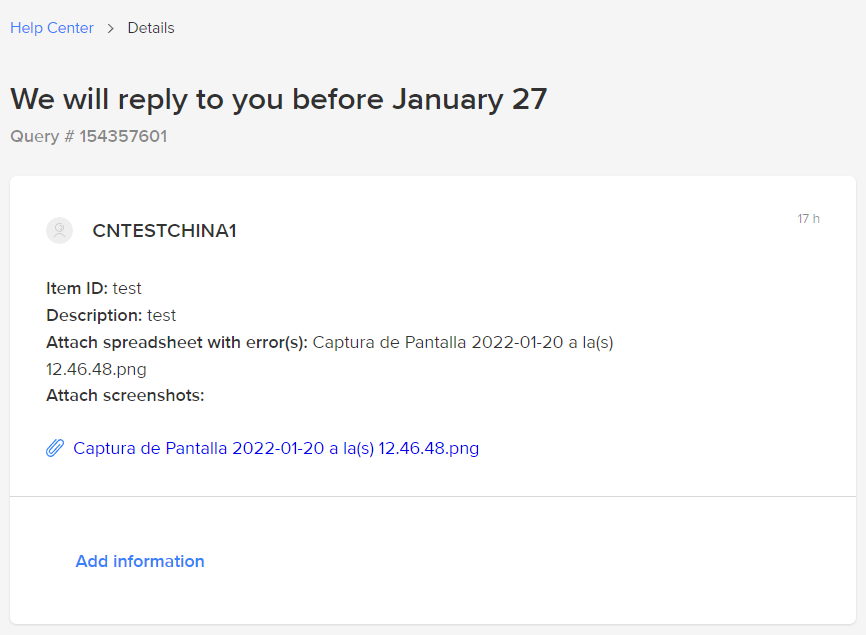866x635 pixels.
Task: Click the 17 h timestamp
Action: pos(808,219)
